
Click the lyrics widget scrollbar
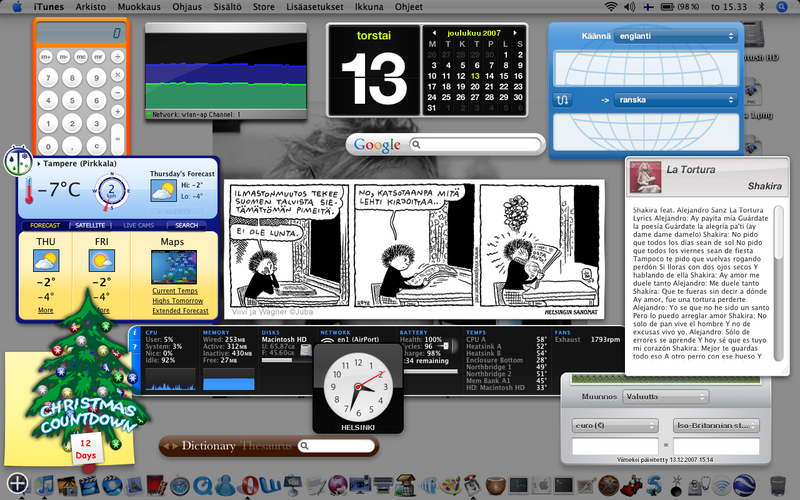pyautogui.click(x=778, y=283)
